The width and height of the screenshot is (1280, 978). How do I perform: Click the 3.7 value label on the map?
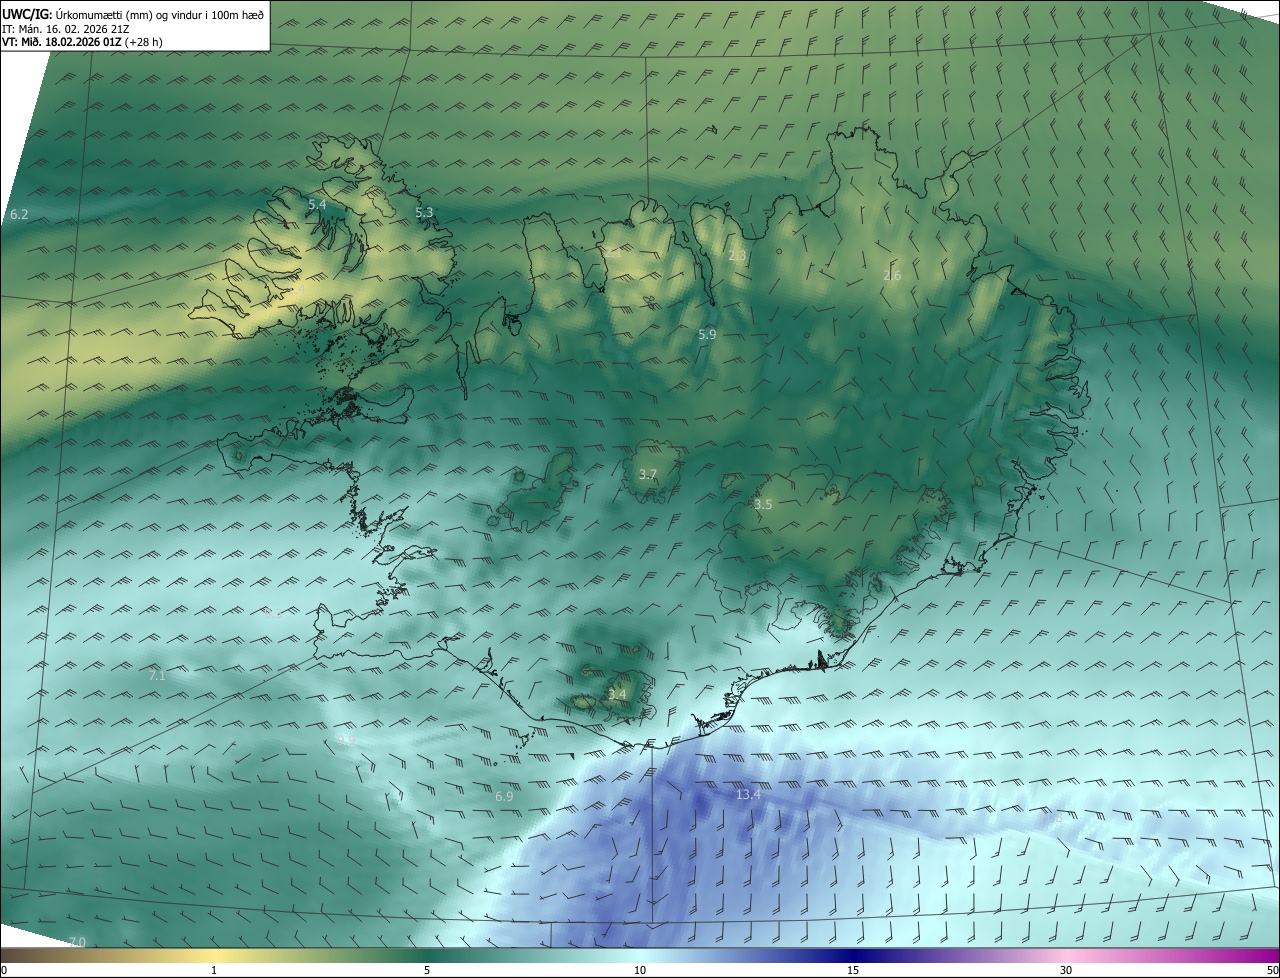647,475
